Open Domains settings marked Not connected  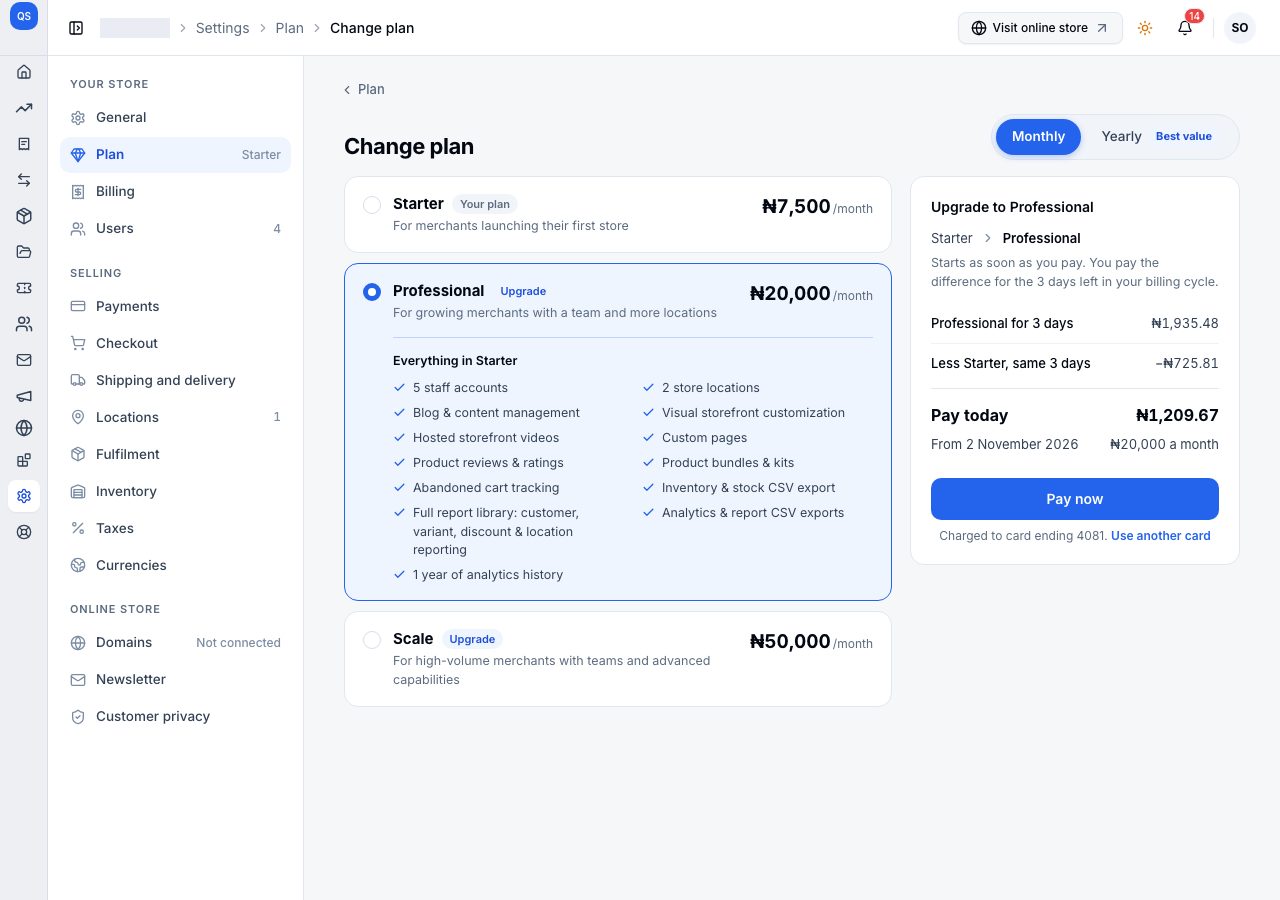[175, 642]
